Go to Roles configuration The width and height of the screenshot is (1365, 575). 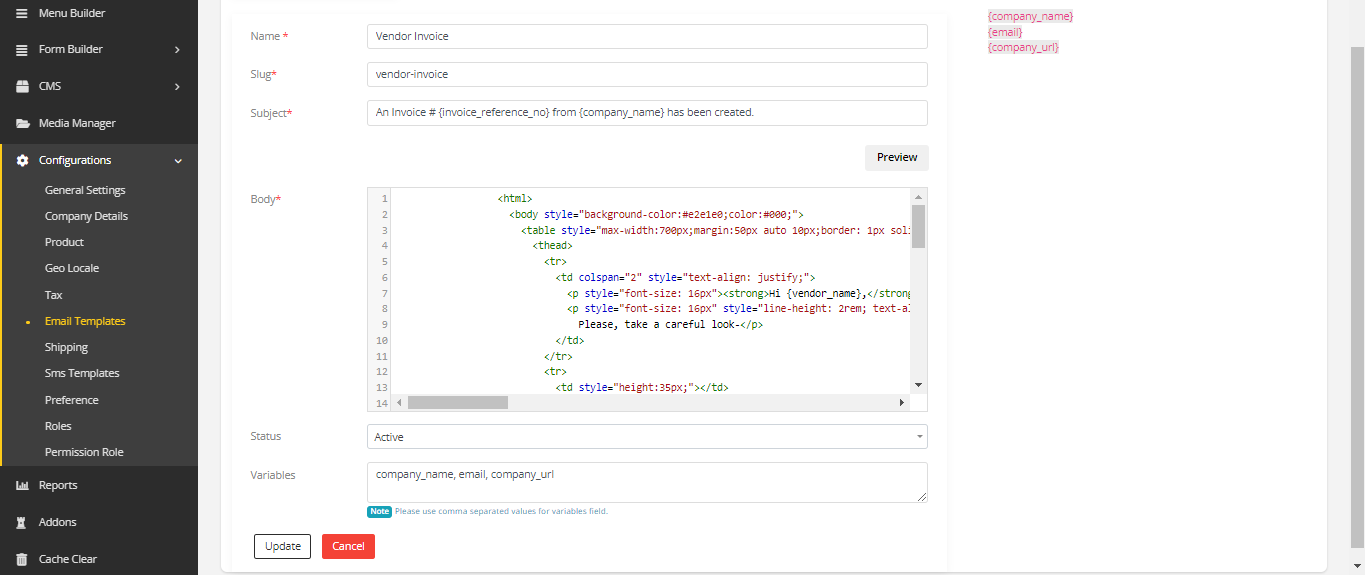[x=58, y=426]
